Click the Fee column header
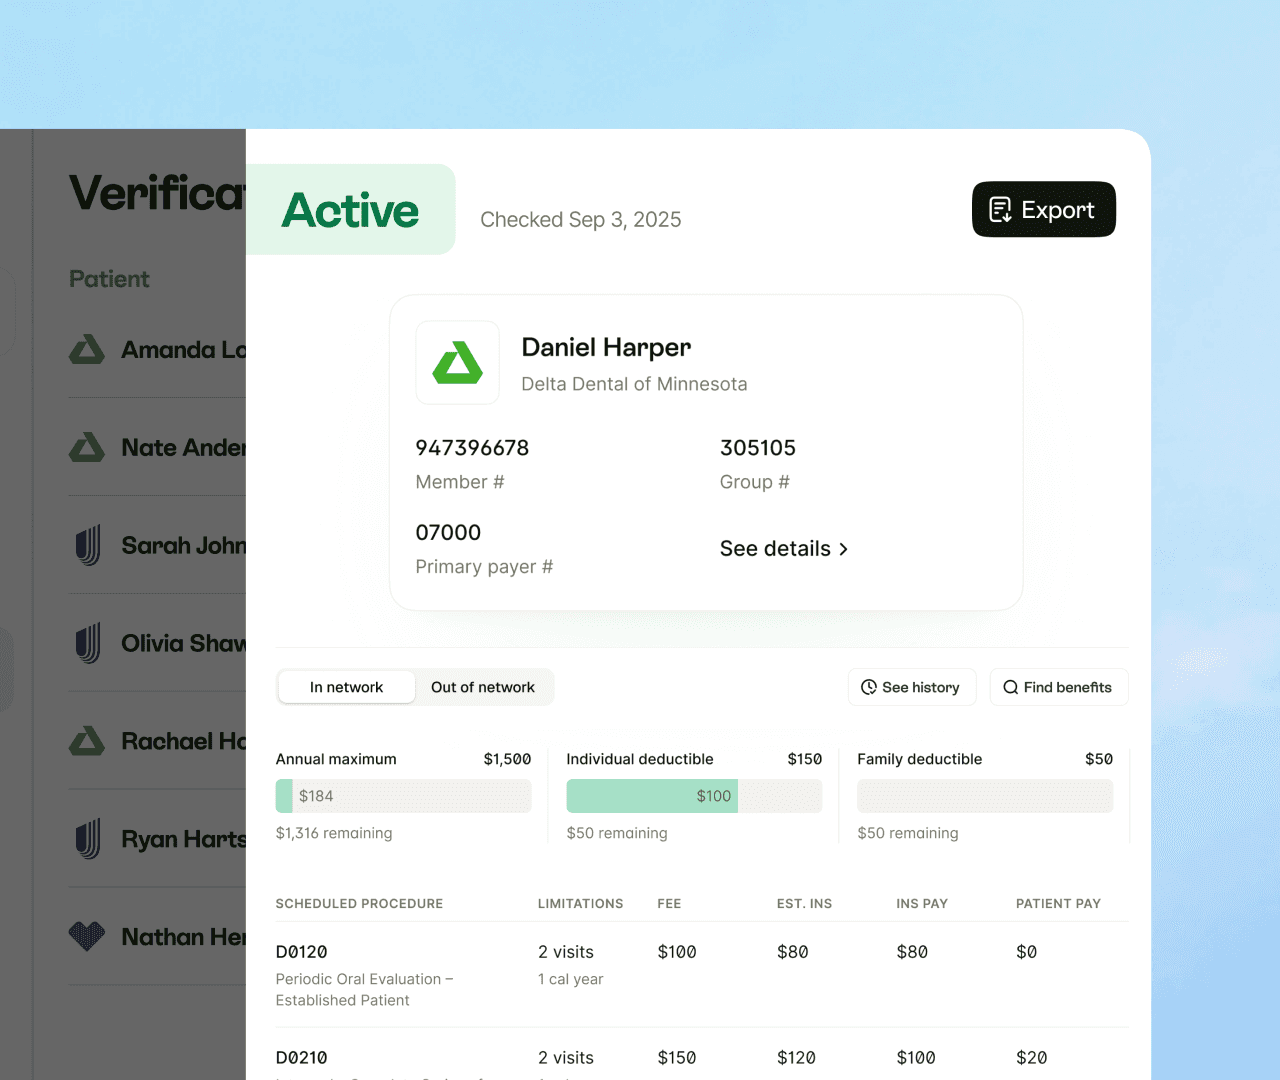Viewport: 1280px width, 1080px height. pyautogui.click(x=669, y=904)
